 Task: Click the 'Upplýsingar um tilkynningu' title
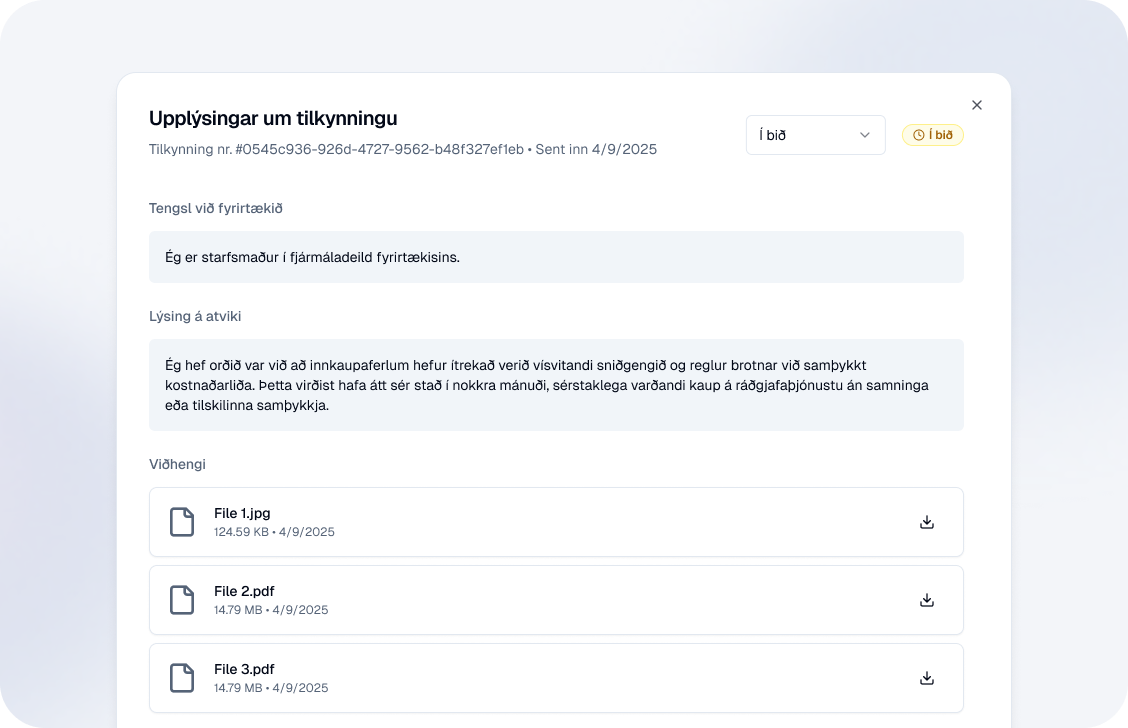(273, 118)
